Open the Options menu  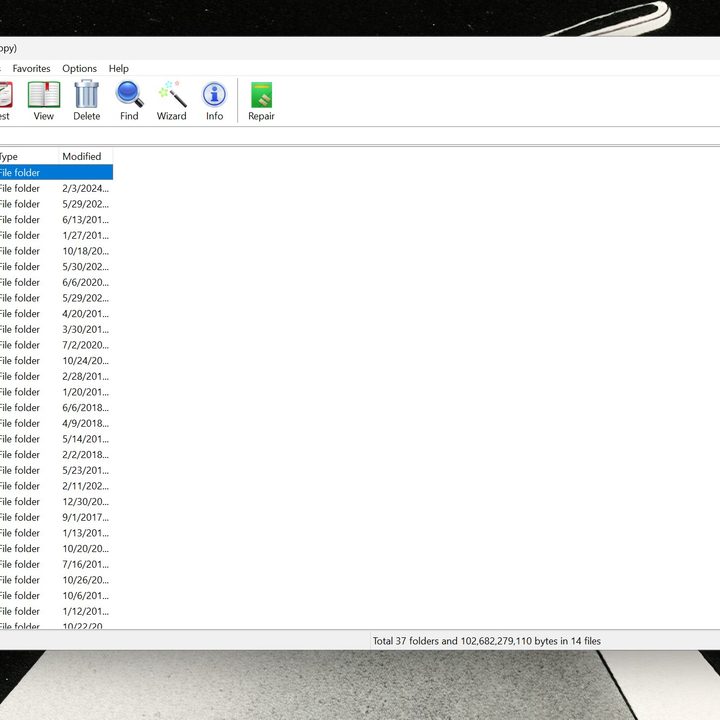(79, 68)
